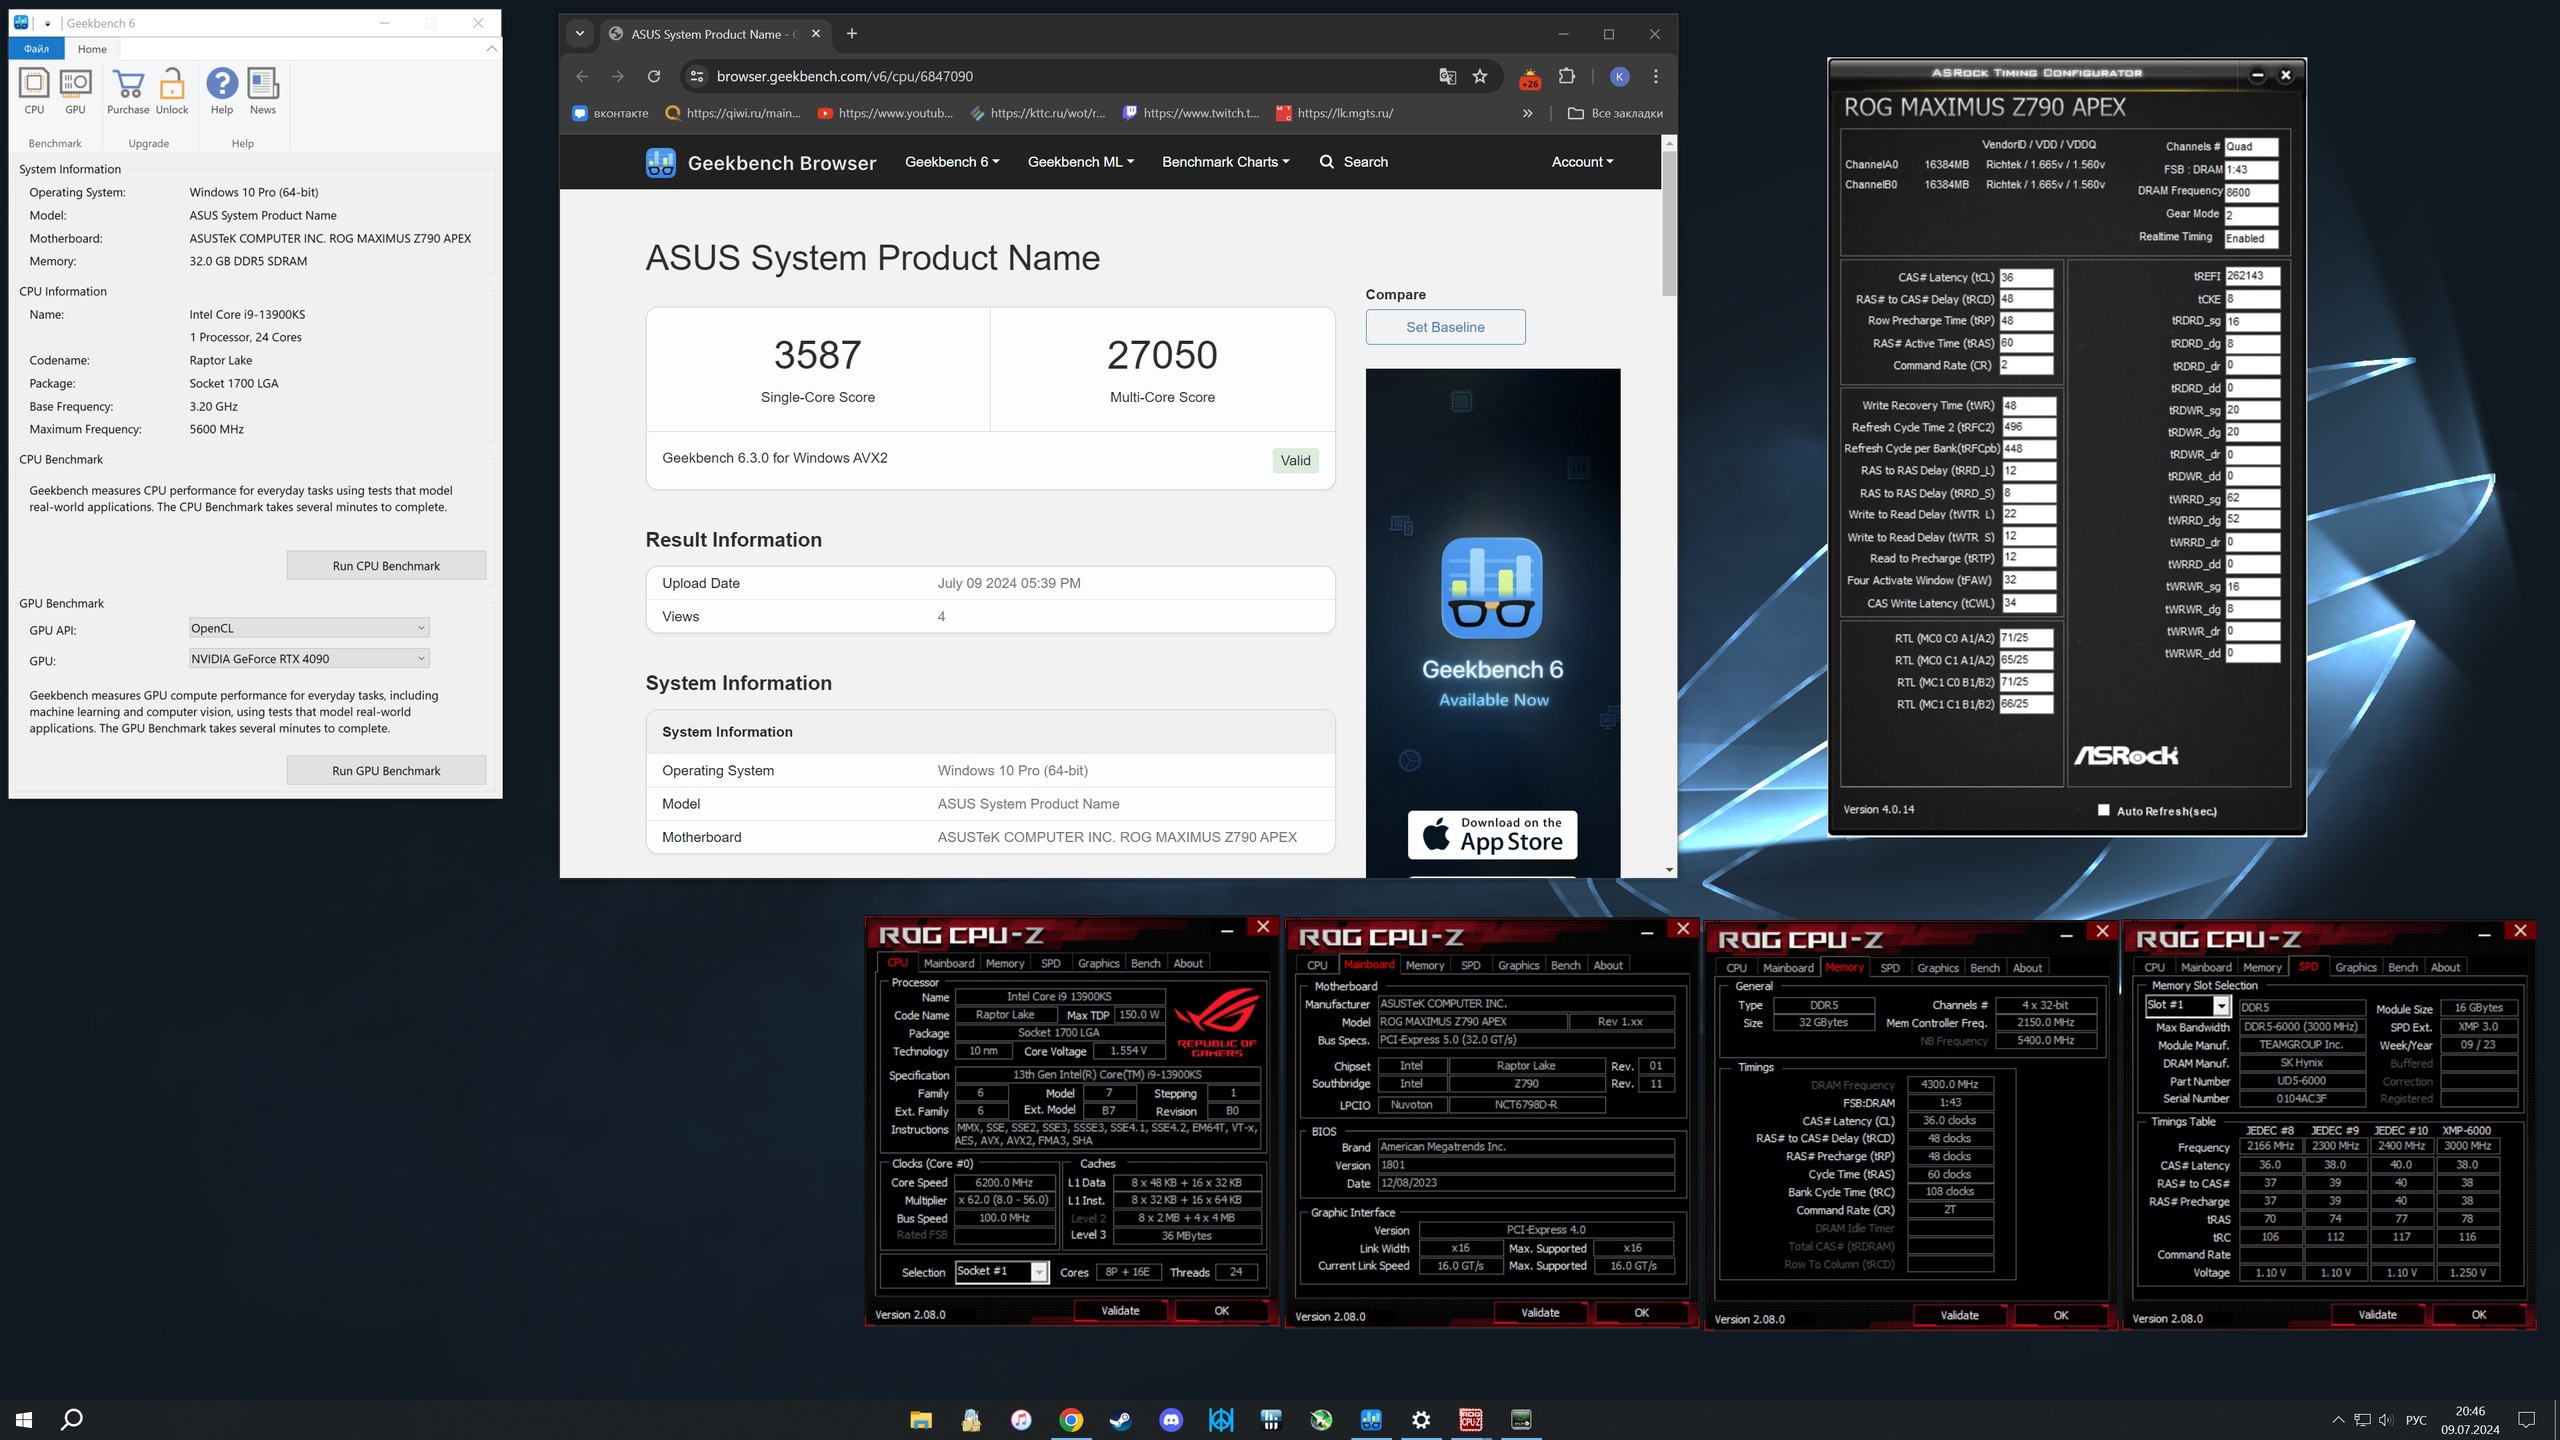
Task: Open Search in Geekbench Browser navbar
Action: 1354,162
